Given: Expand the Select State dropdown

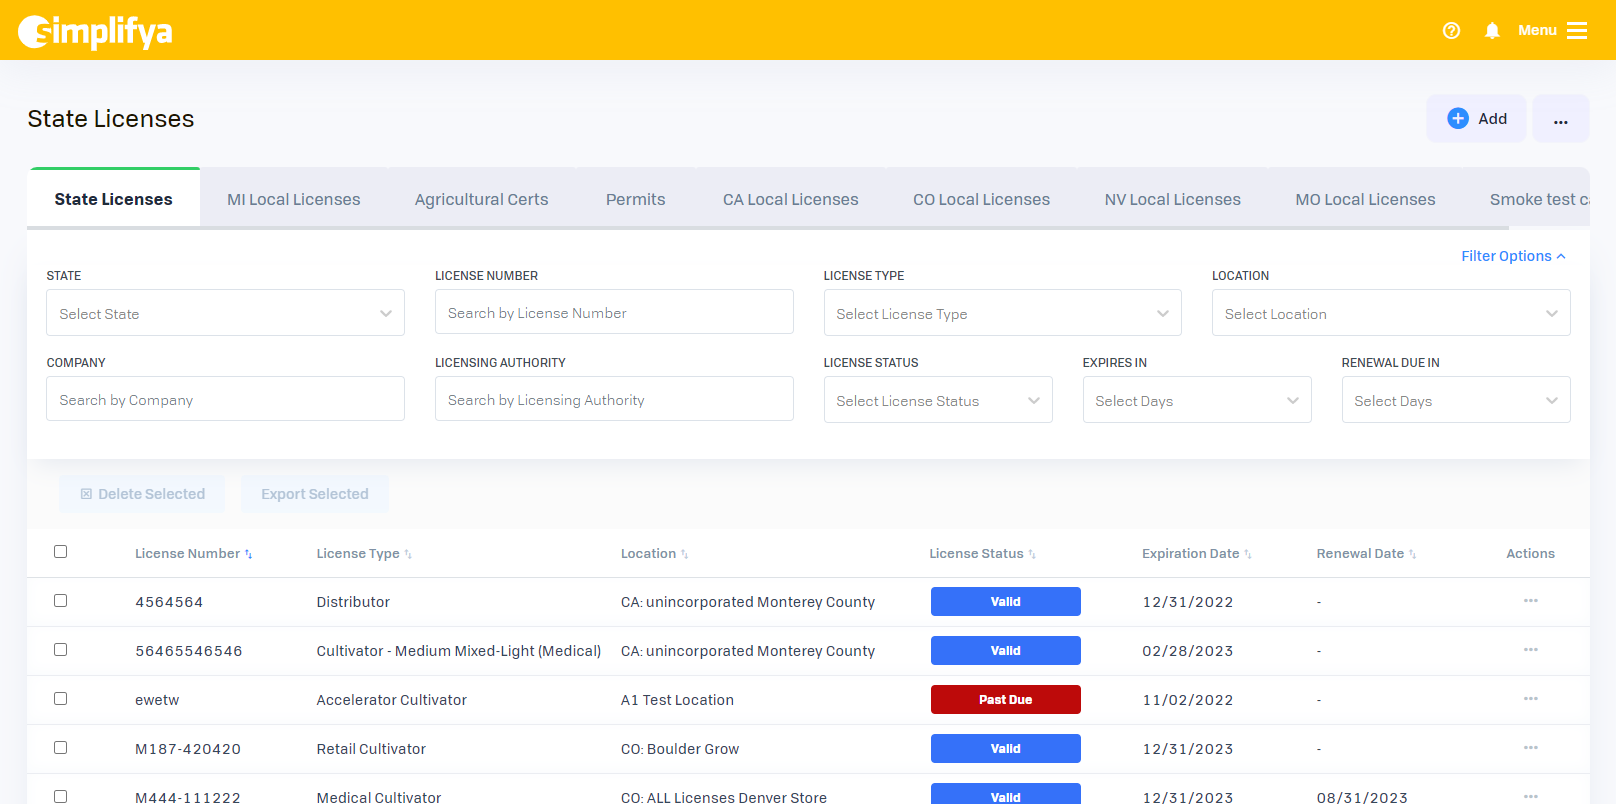Looking at the screenshot, I should (225, 314).
